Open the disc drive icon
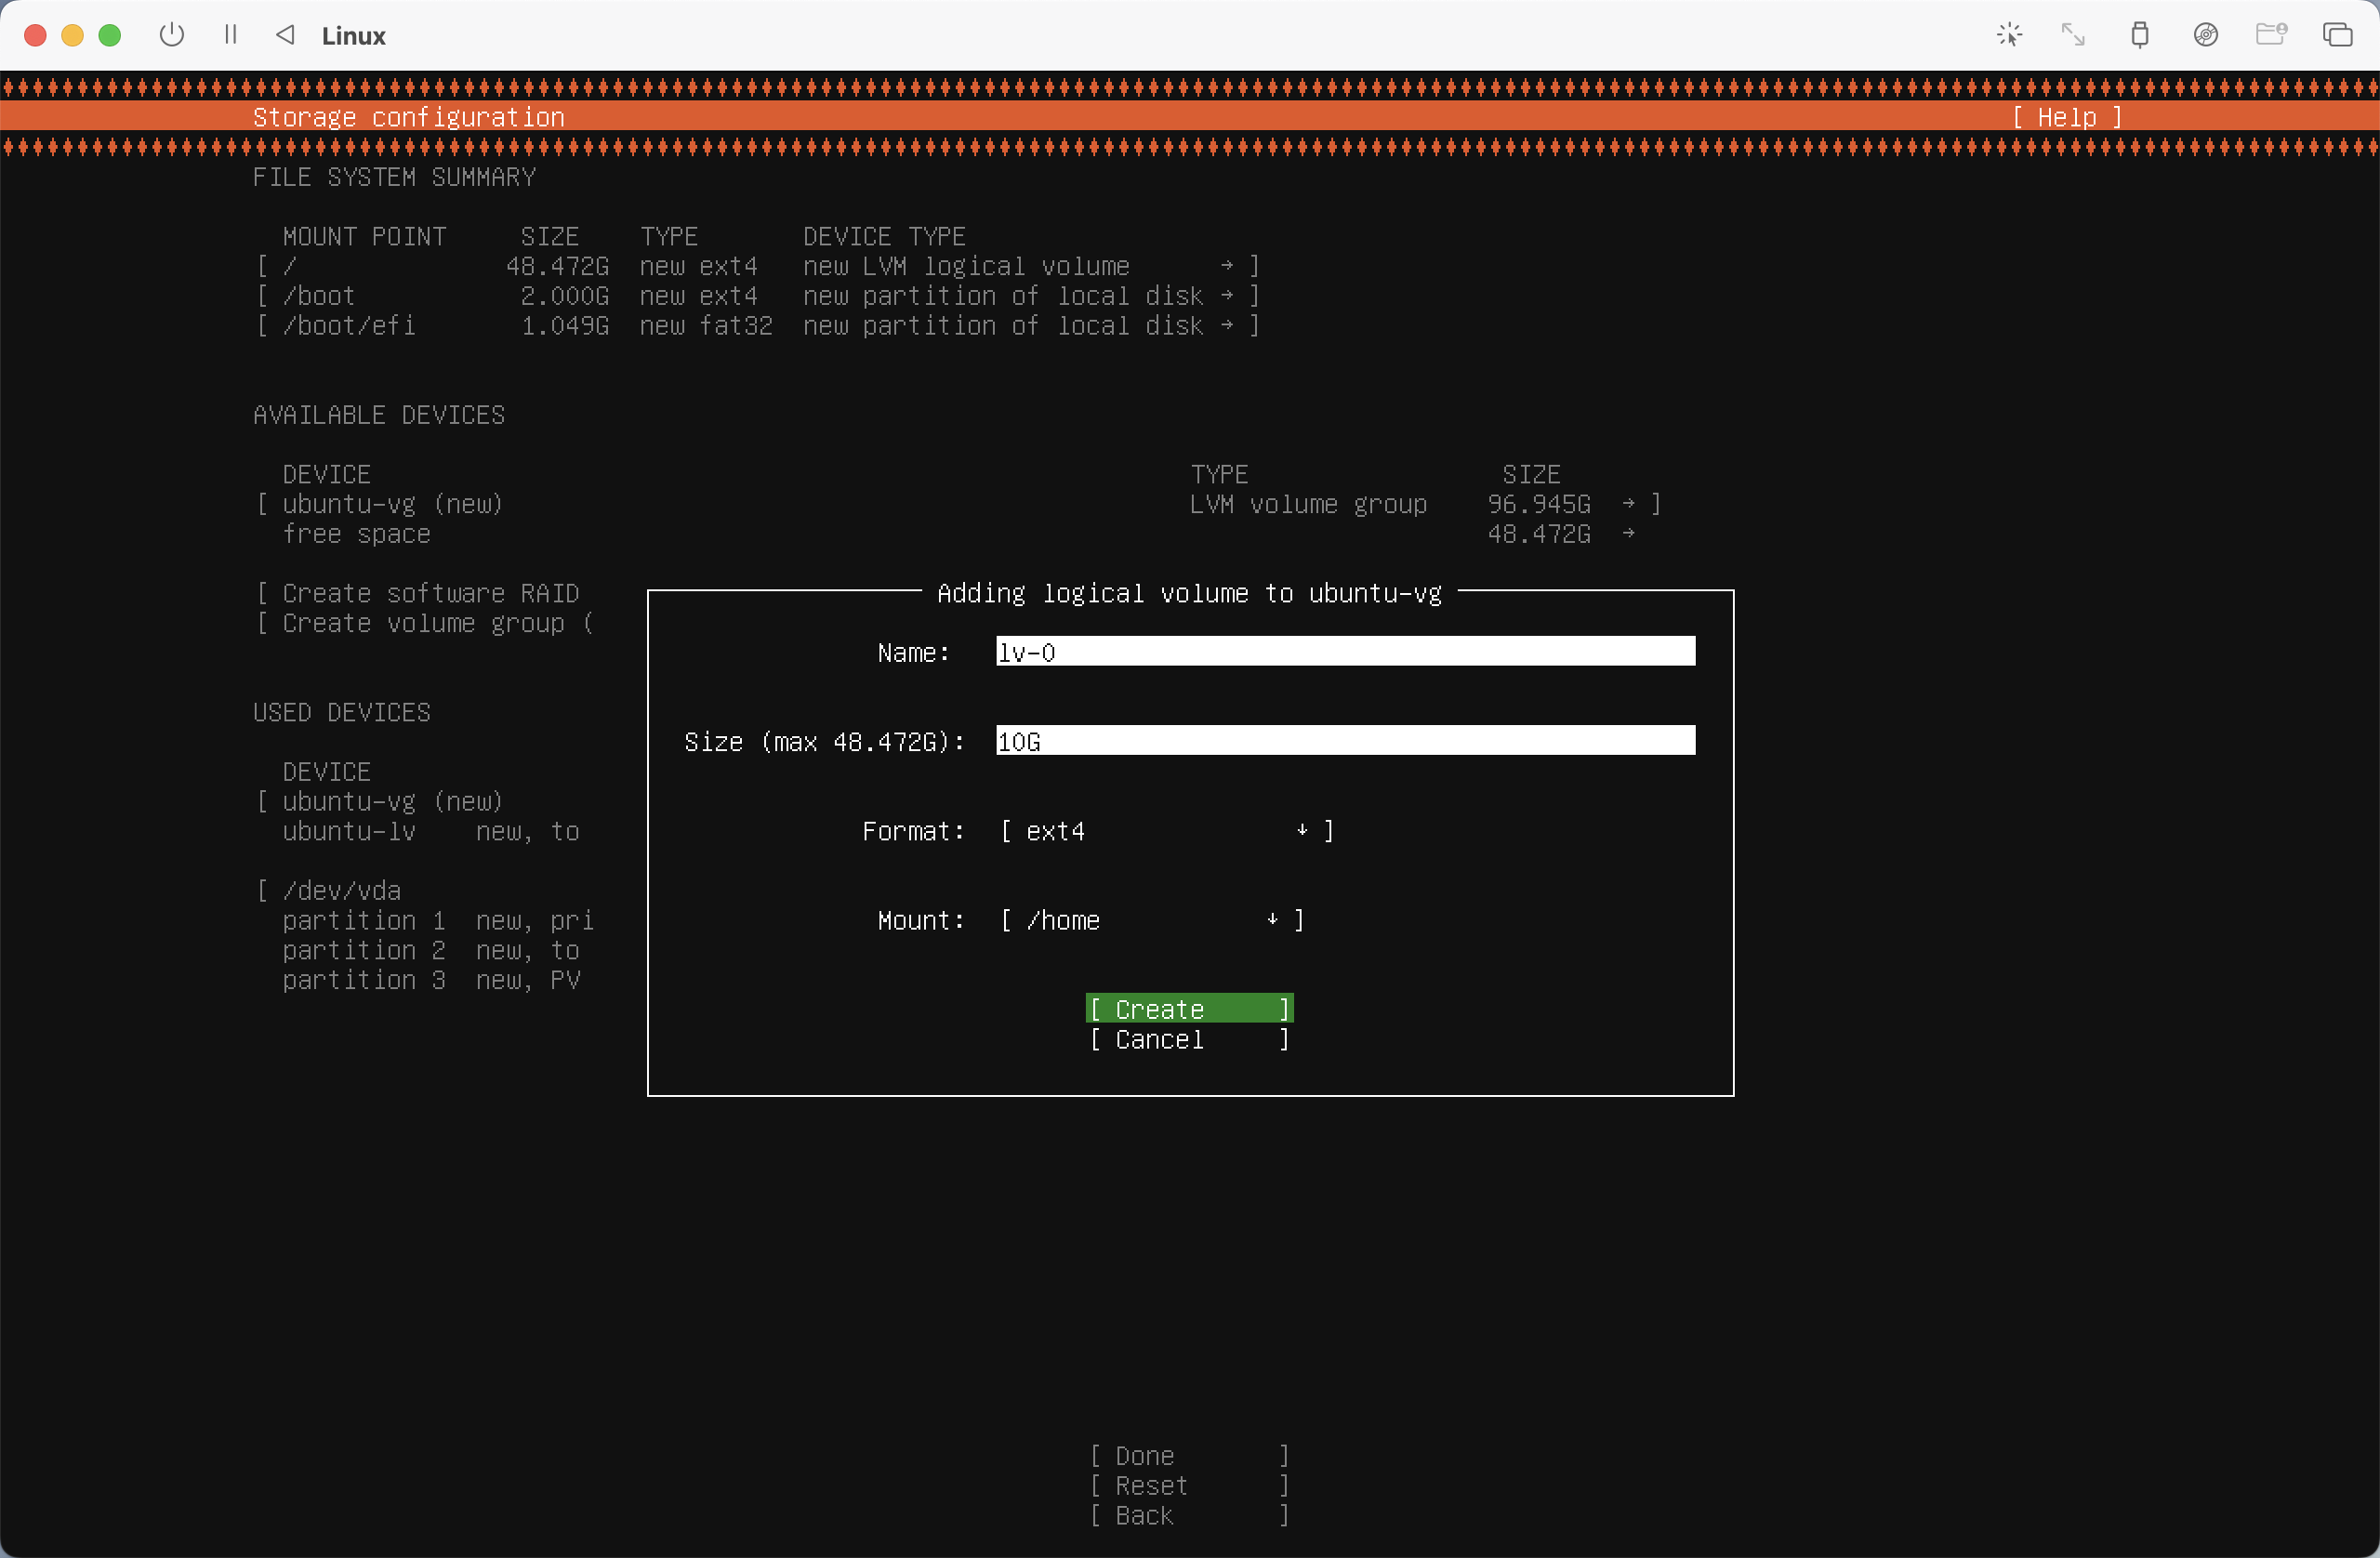This screenshot has width=2380, height=1558. point(2205,35)
